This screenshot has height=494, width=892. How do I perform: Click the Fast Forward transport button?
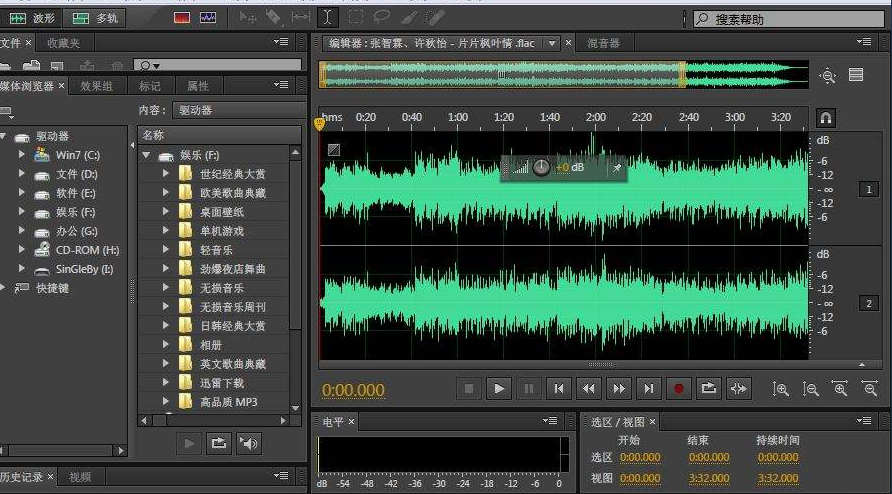[x=619, y=388]
